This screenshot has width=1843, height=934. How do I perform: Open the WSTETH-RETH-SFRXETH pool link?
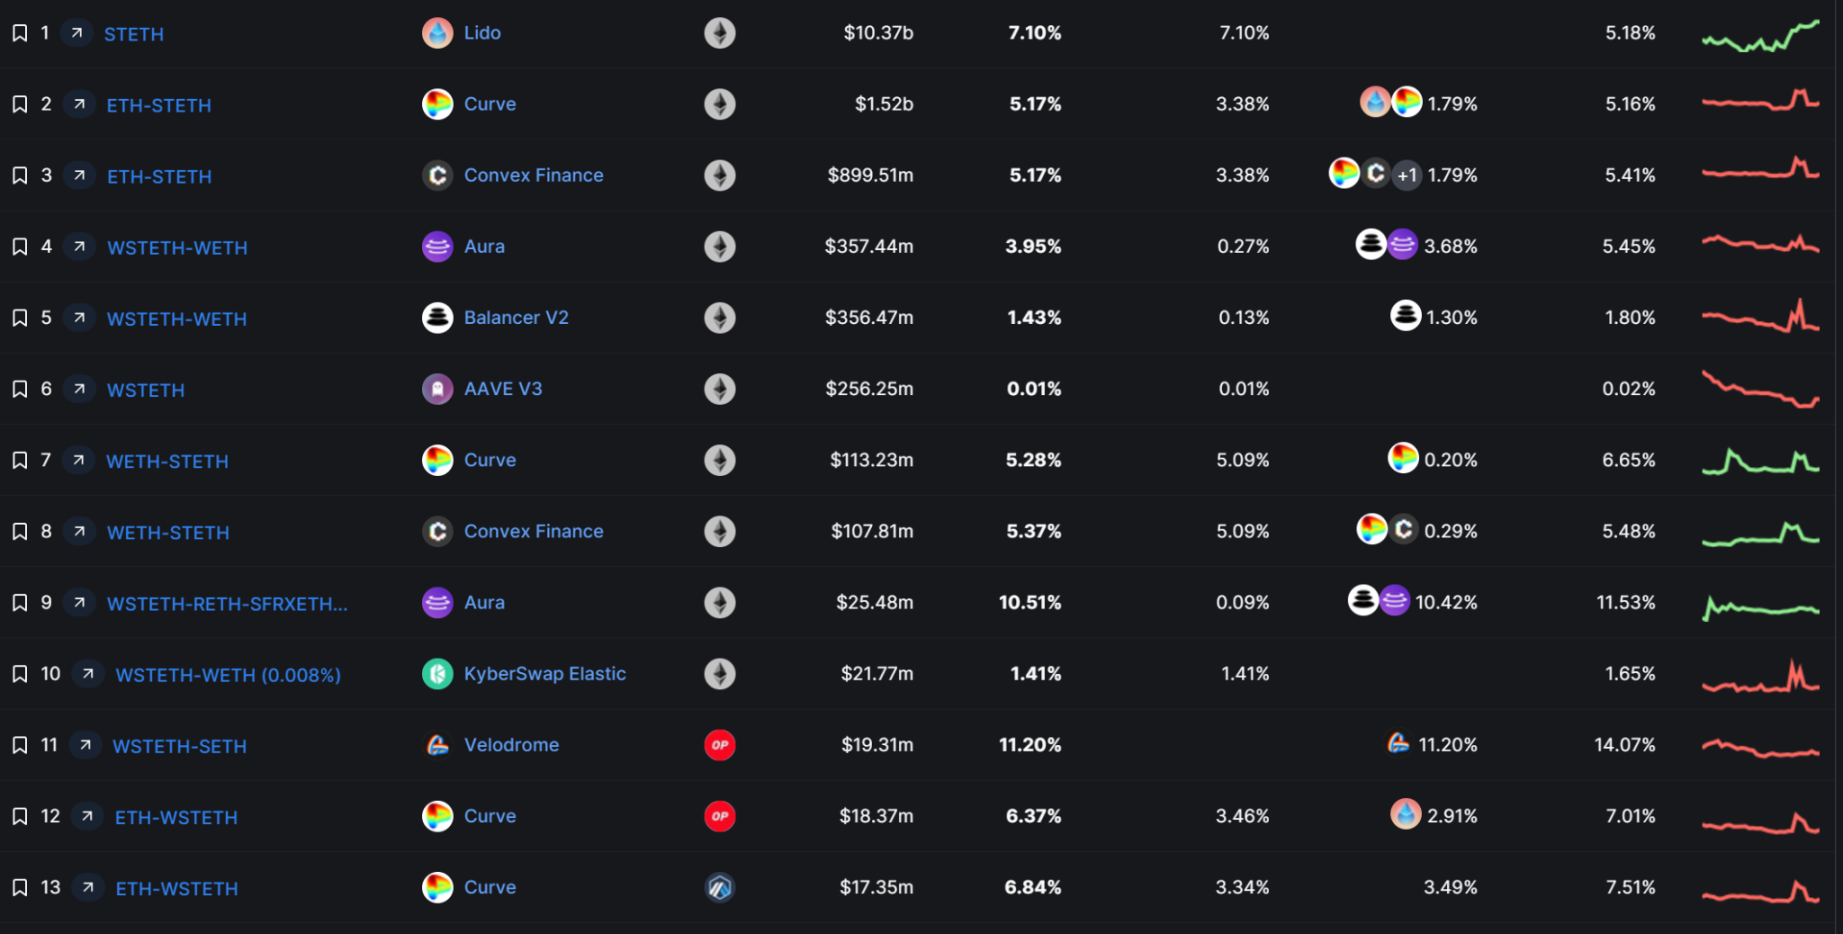(x=227, y=604)
